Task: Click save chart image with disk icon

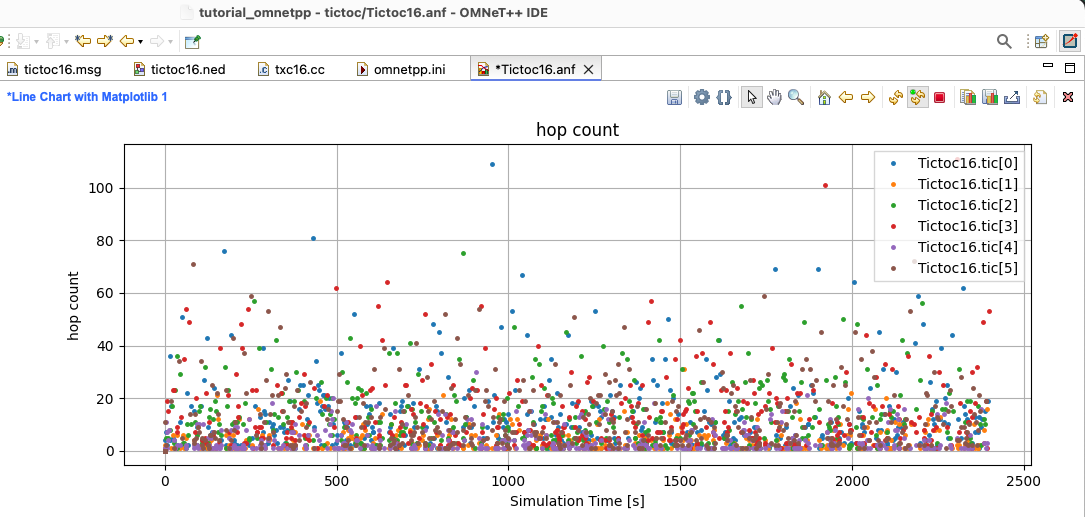Action: (x=990, y=98)
